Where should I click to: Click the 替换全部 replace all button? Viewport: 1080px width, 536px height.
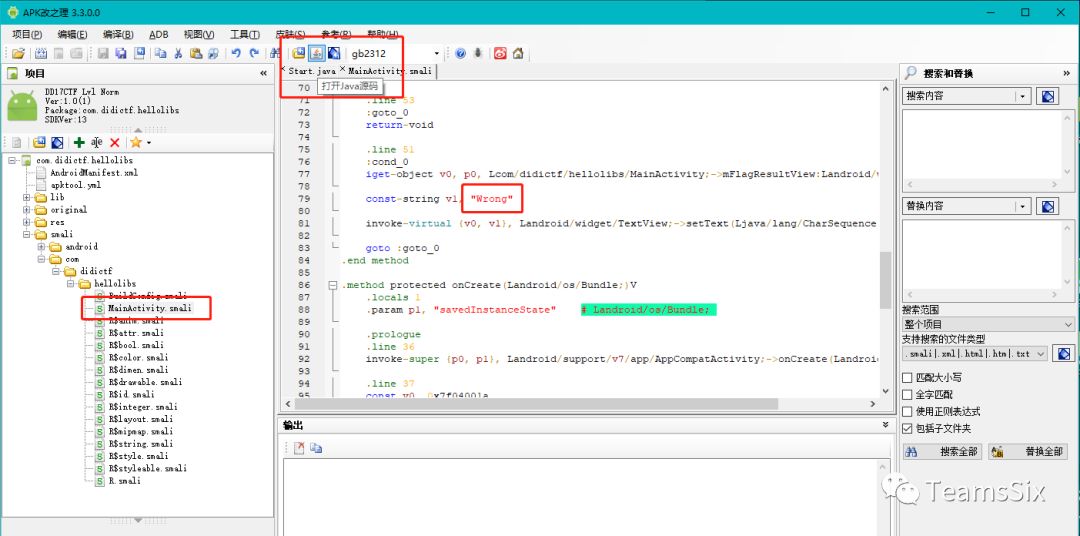[1028, 452]
